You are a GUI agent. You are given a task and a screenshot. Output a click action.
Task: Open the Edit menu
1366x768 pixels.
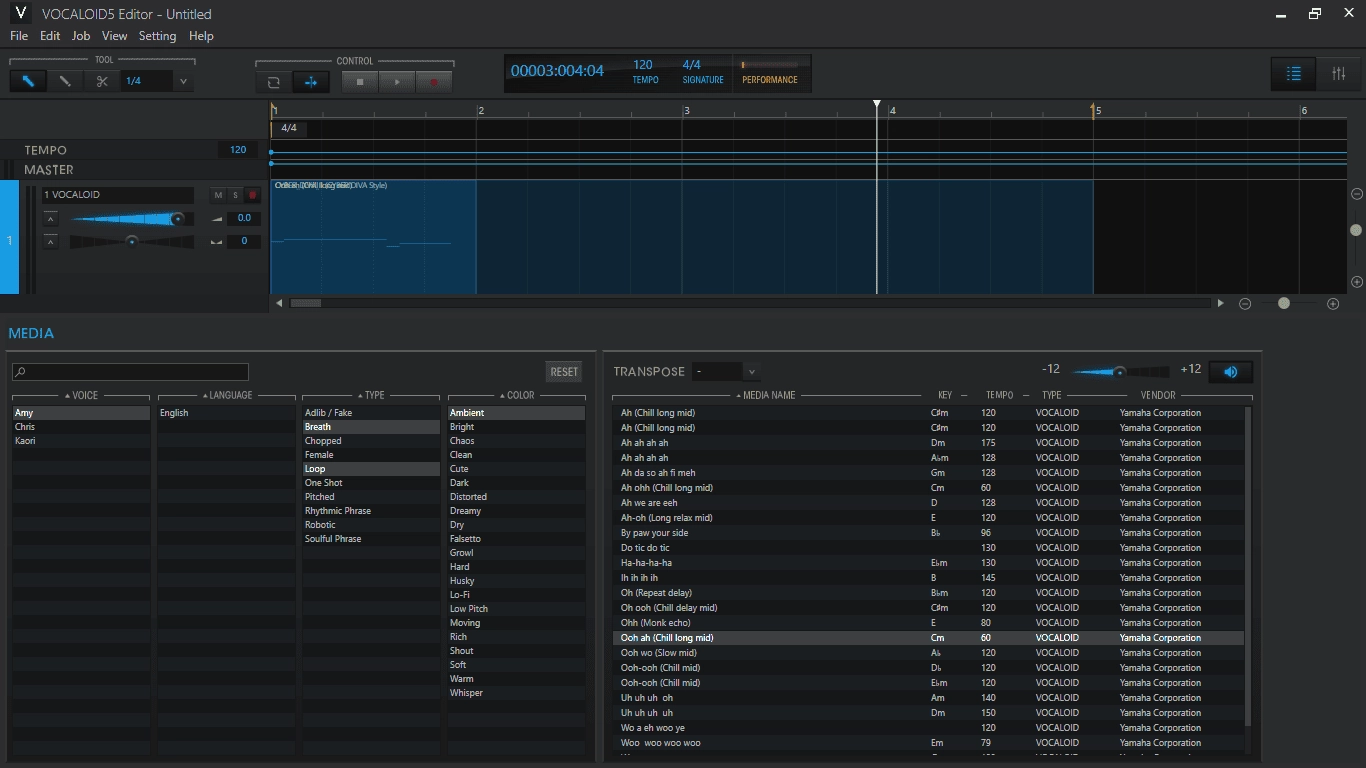(50, 36)
